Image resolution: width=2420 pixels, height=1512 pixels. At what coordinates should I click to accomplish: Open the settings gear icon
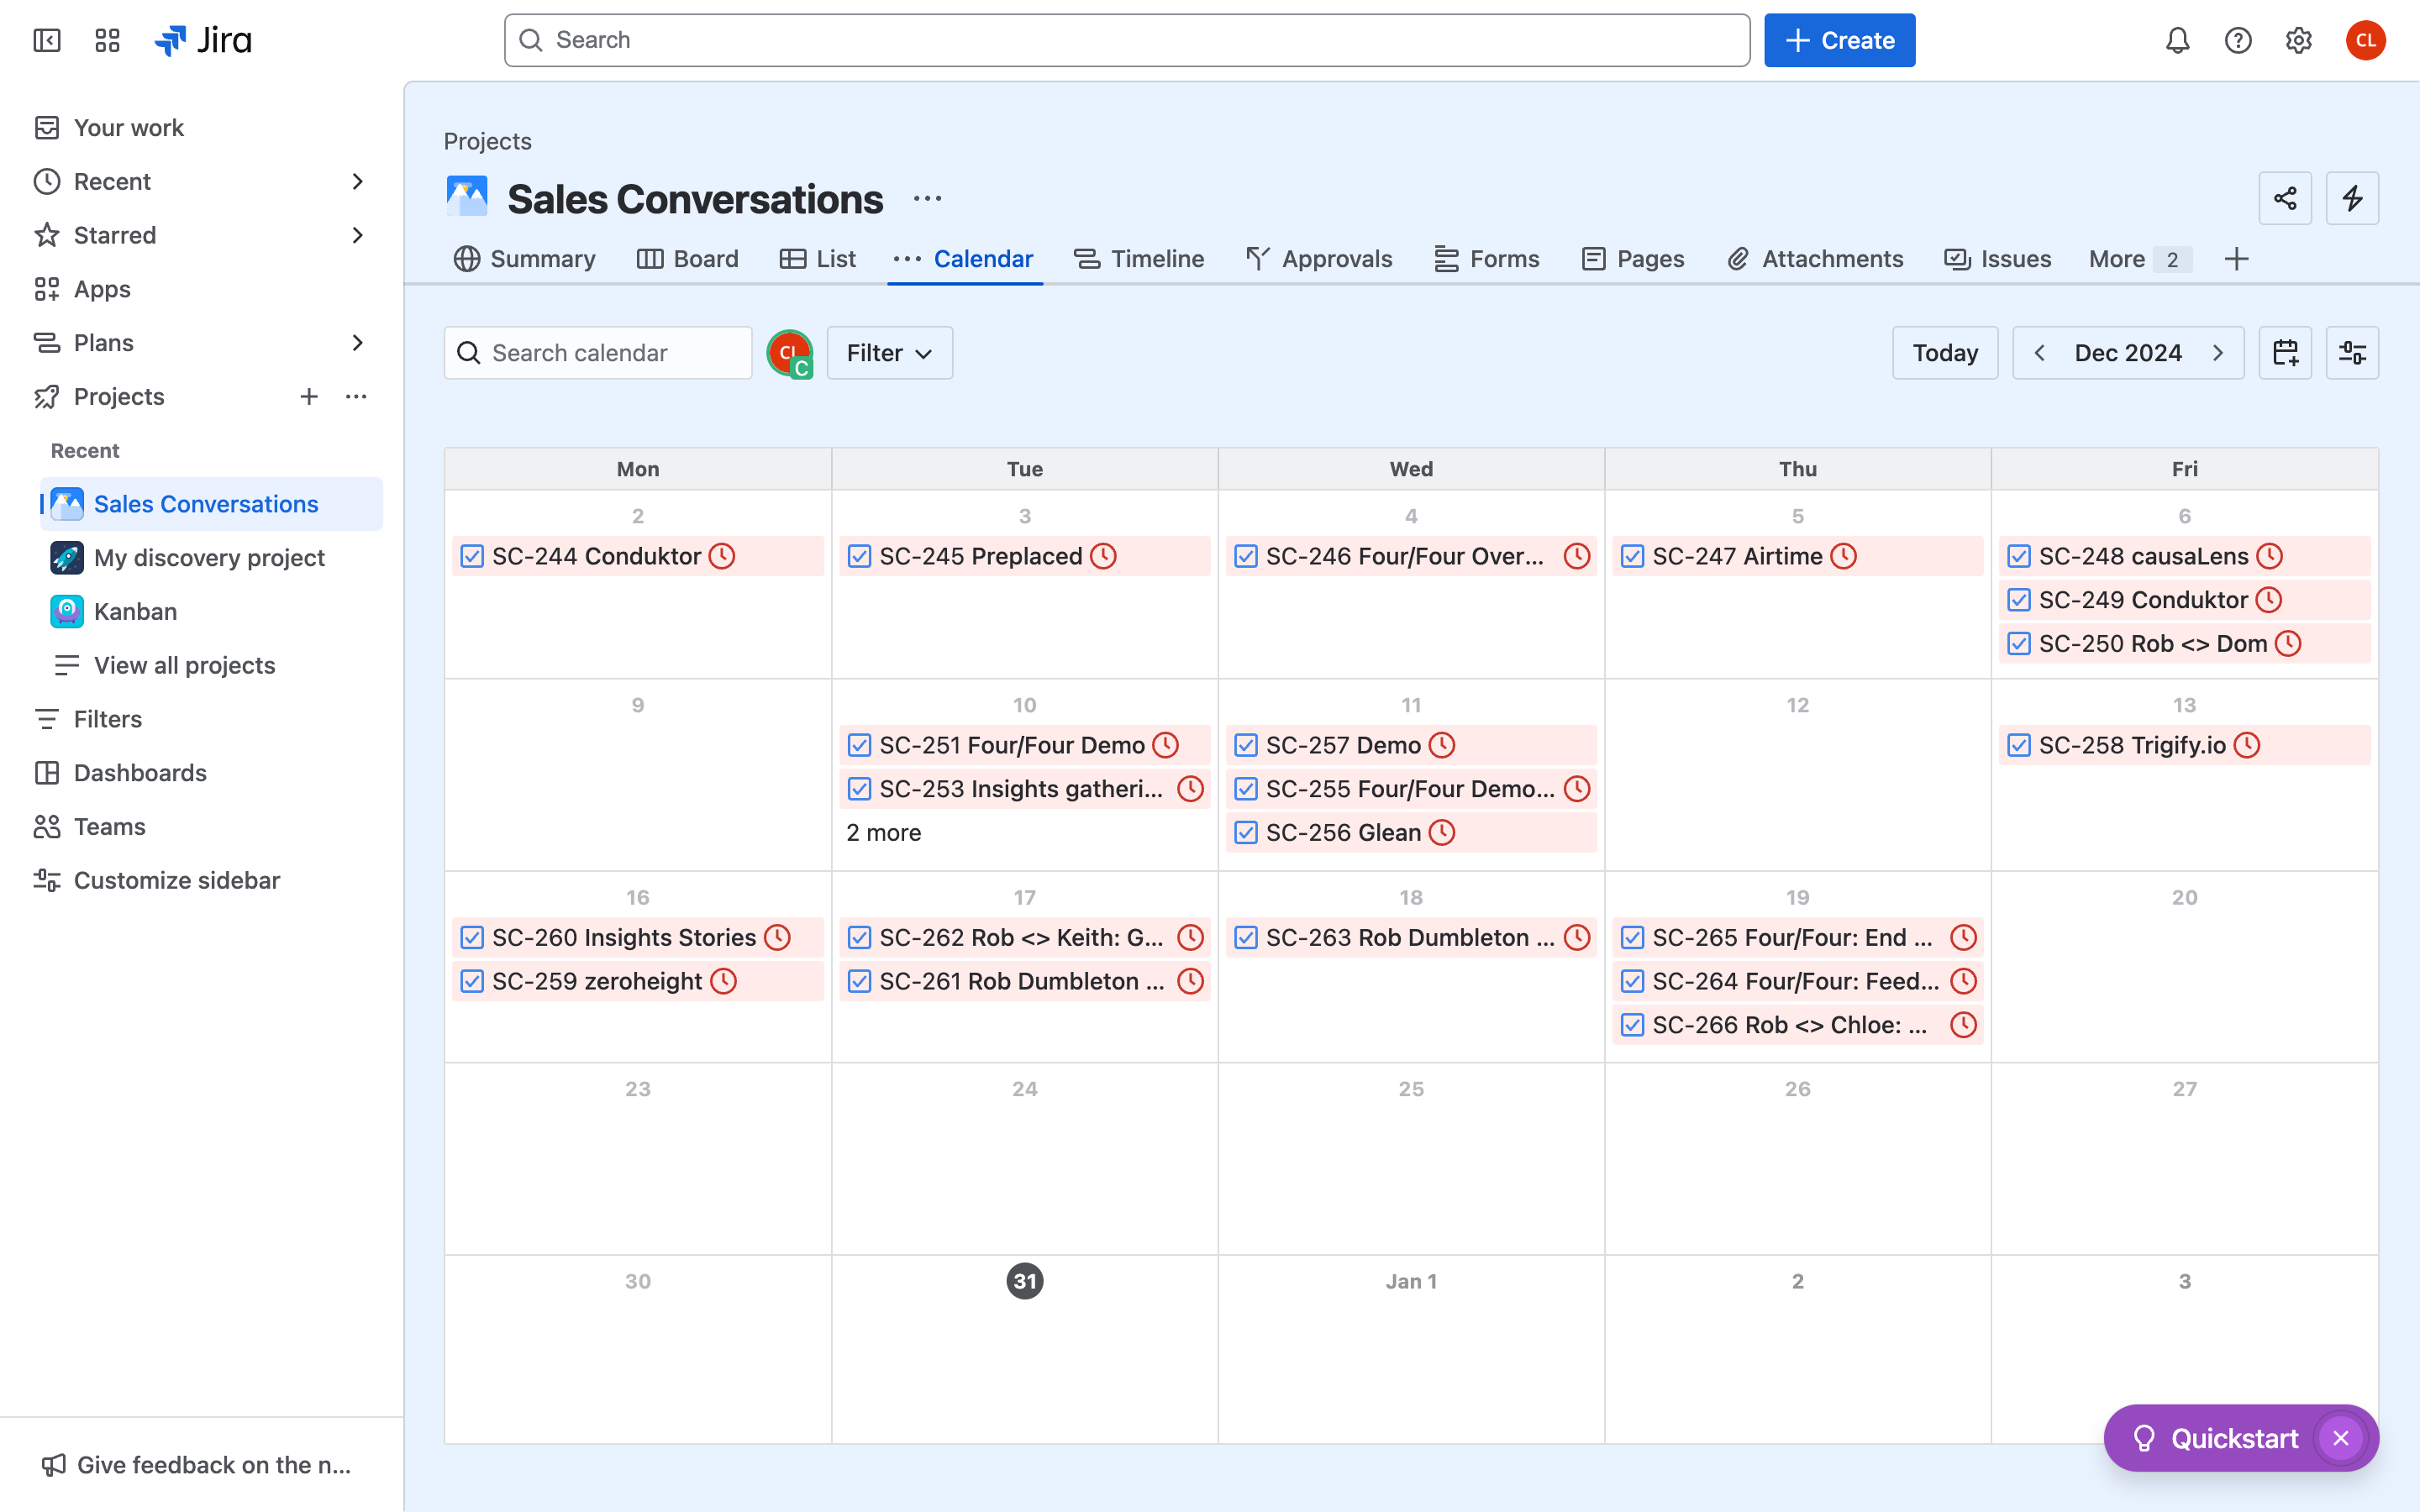[x=2298, y=40]
